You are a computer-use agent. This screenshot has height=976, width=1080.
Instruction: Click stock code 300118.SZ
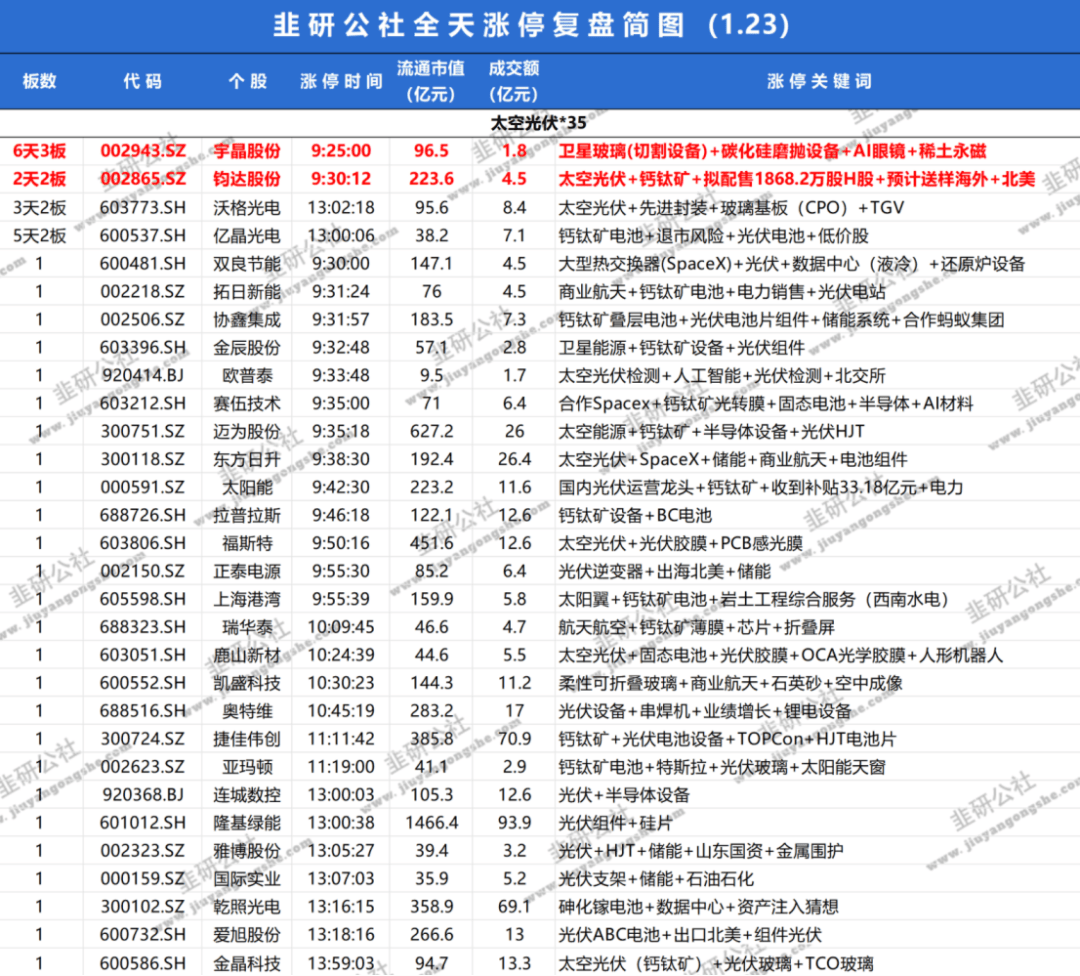point(142,460)
